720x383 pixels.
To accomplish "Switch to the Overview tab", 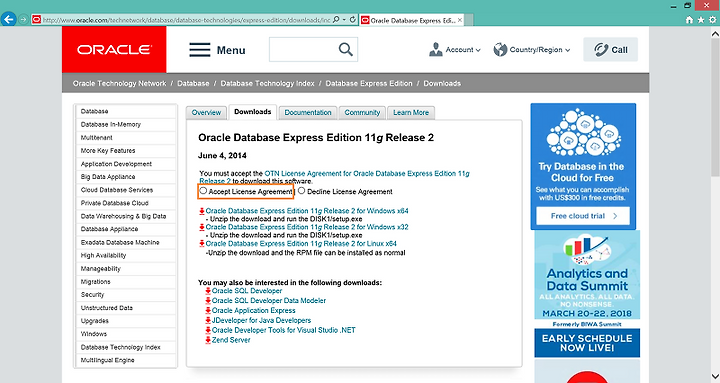I will 206,113.
